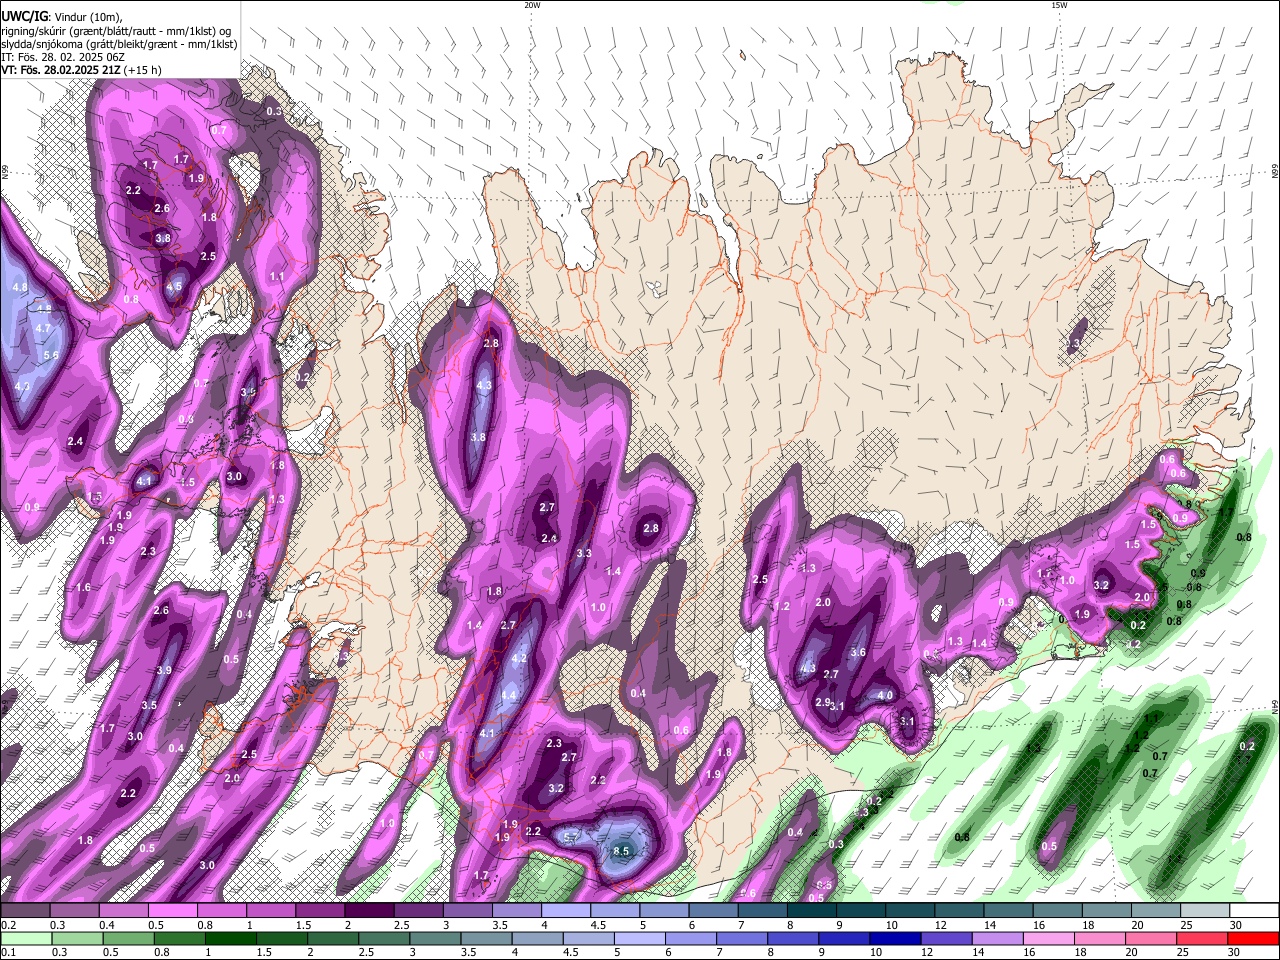Image resolution: width=1280 pixels, height=960 pixels.
Task: Click the 5.7 value near the south coast
Action: coord(571,837)
